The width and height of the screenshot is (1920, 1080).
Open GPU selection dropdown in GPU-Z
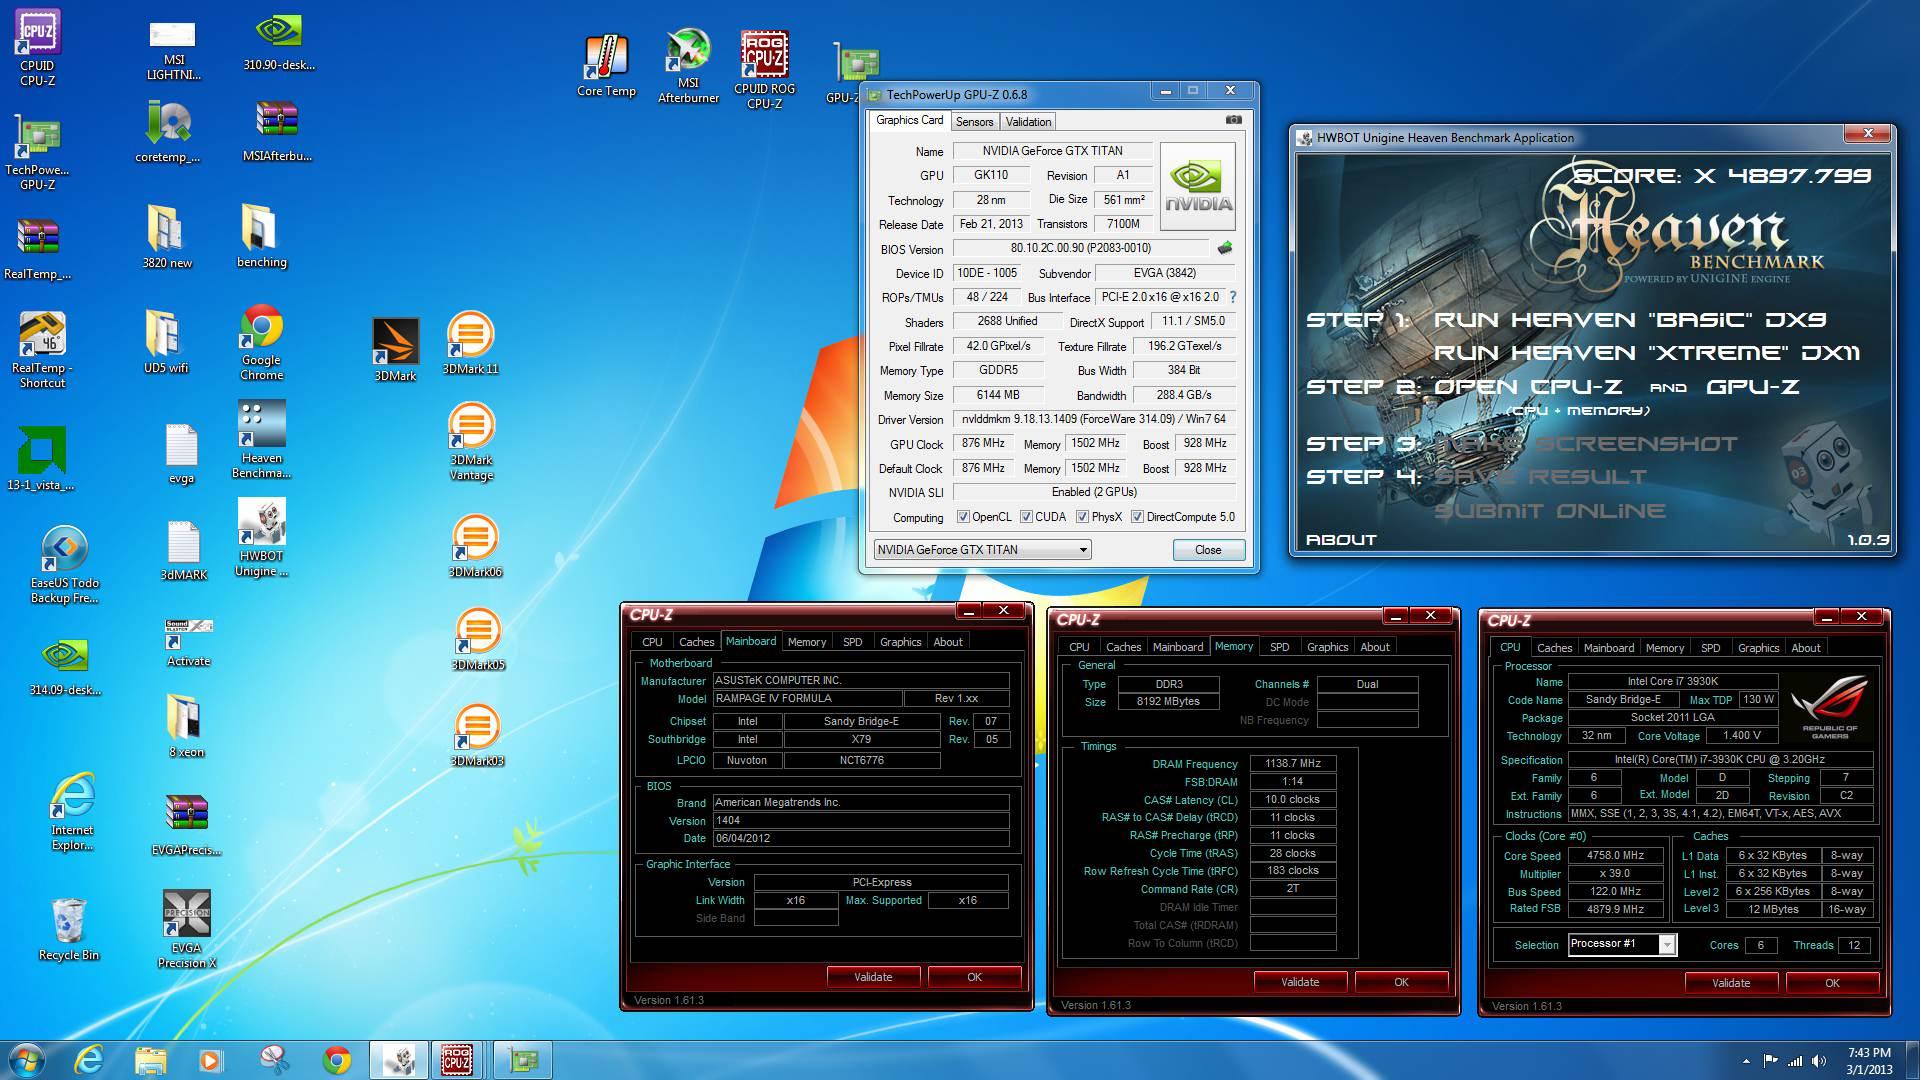[x=982, y=550]
